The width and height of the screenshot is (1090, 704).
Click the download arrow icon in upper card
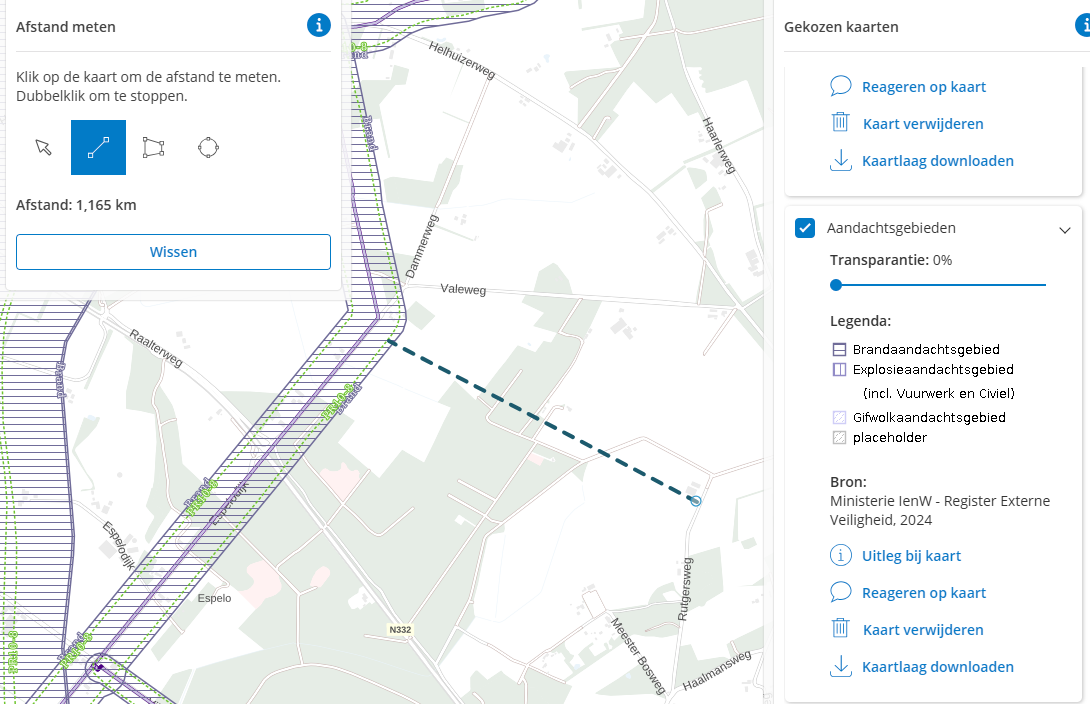(840, 160)
